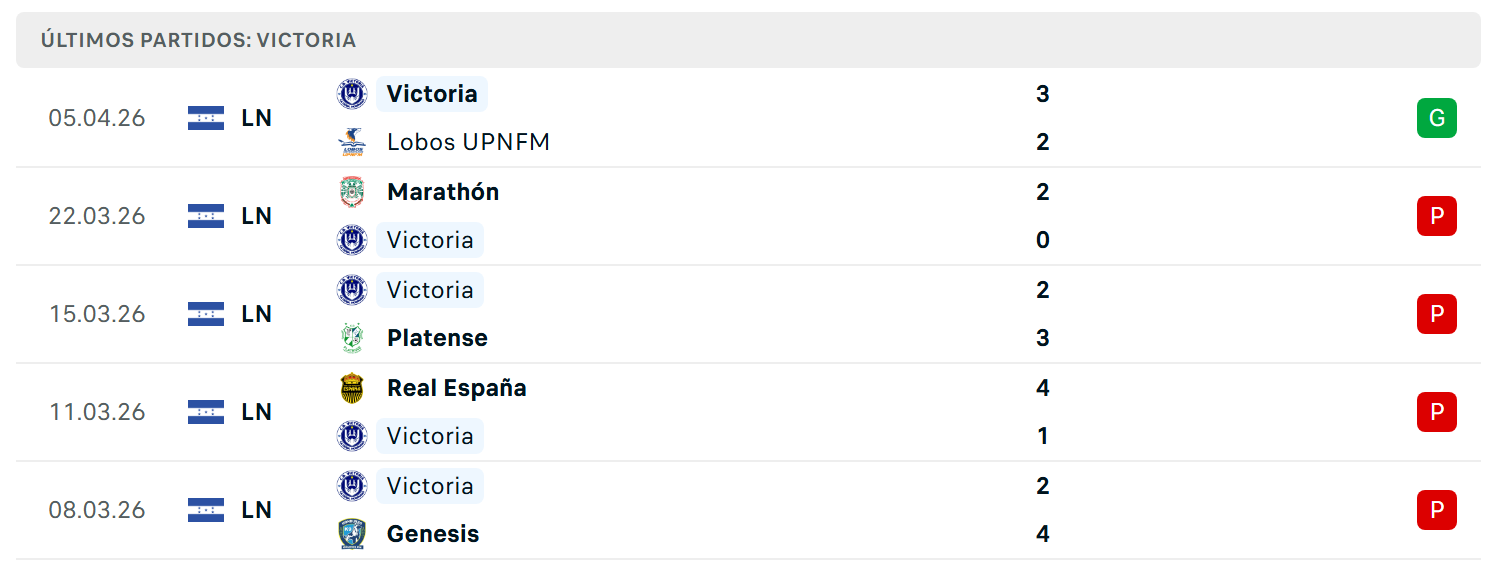Image resolution: width=1499 pixels, height=569 pixels.
Task: Open match dated 05.04.26
Action: (748, 118)
